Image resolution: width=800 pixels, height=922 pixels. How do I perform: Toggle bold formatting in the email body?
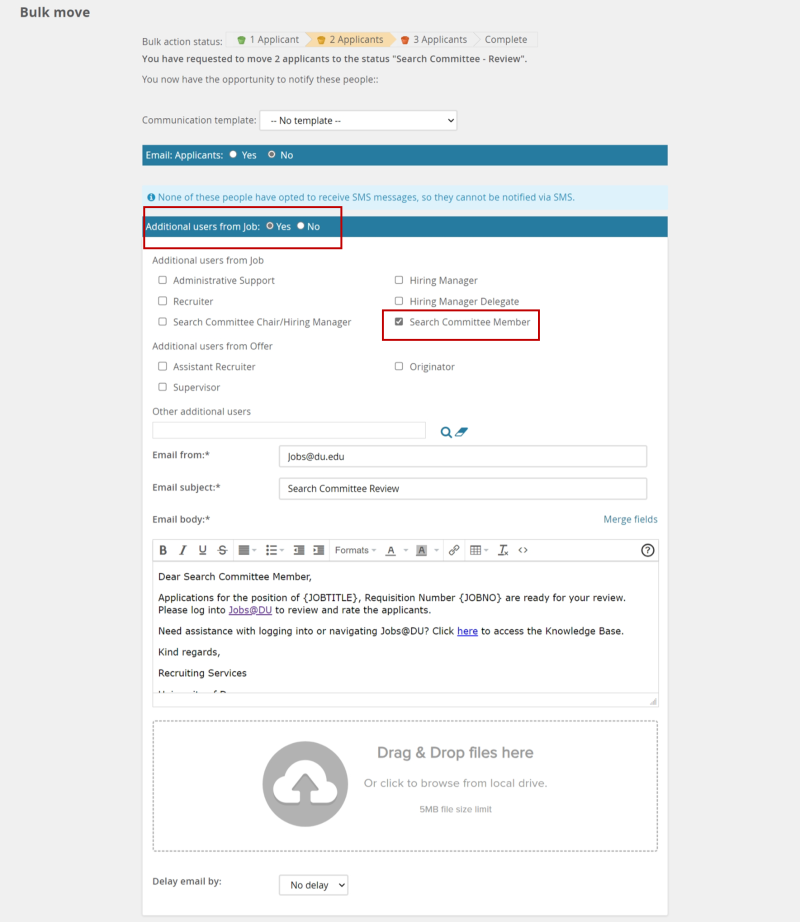click(163, 549)
